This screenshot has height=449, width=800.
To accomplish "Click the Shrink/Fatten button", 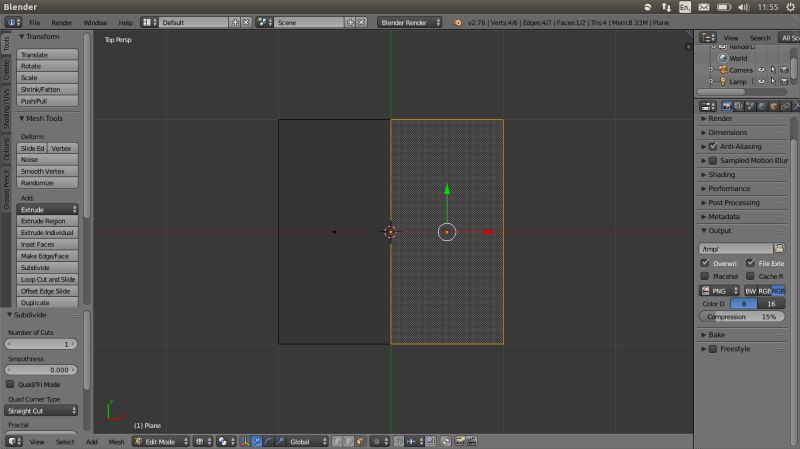I will click(x=47, y=89).
